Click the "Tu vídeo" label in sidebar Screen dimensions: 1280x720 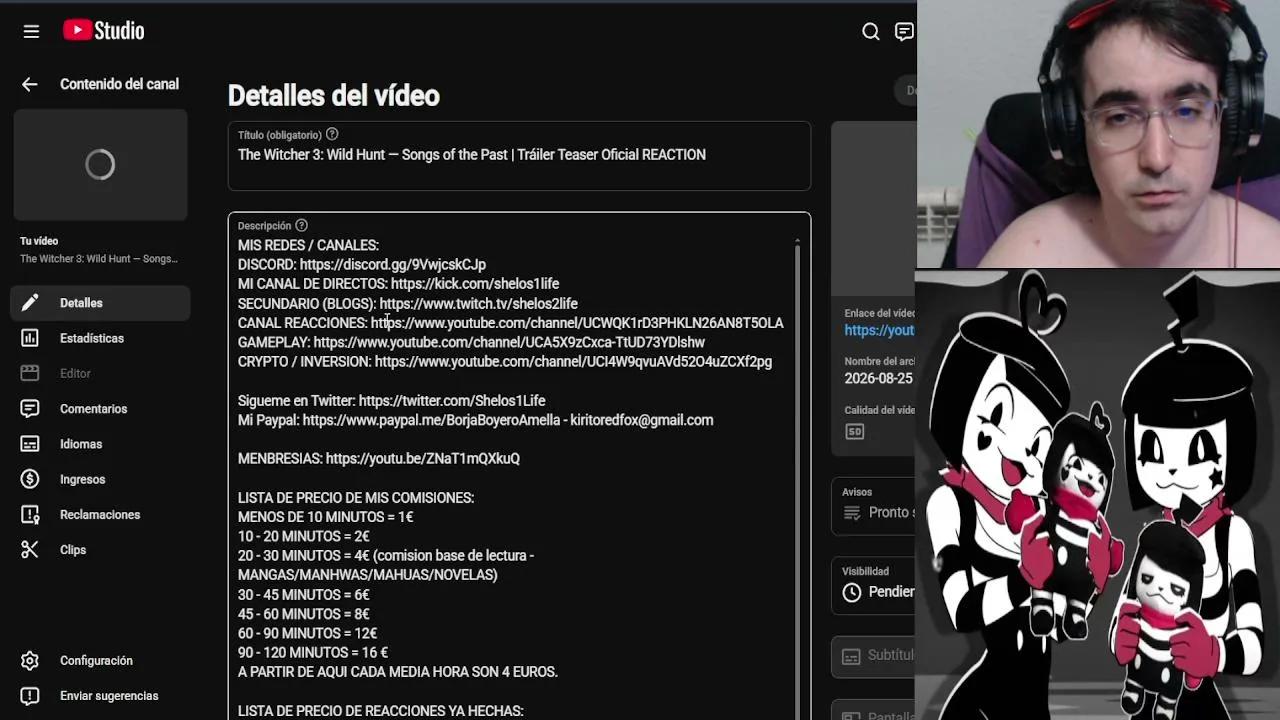(x=39, y=241)
